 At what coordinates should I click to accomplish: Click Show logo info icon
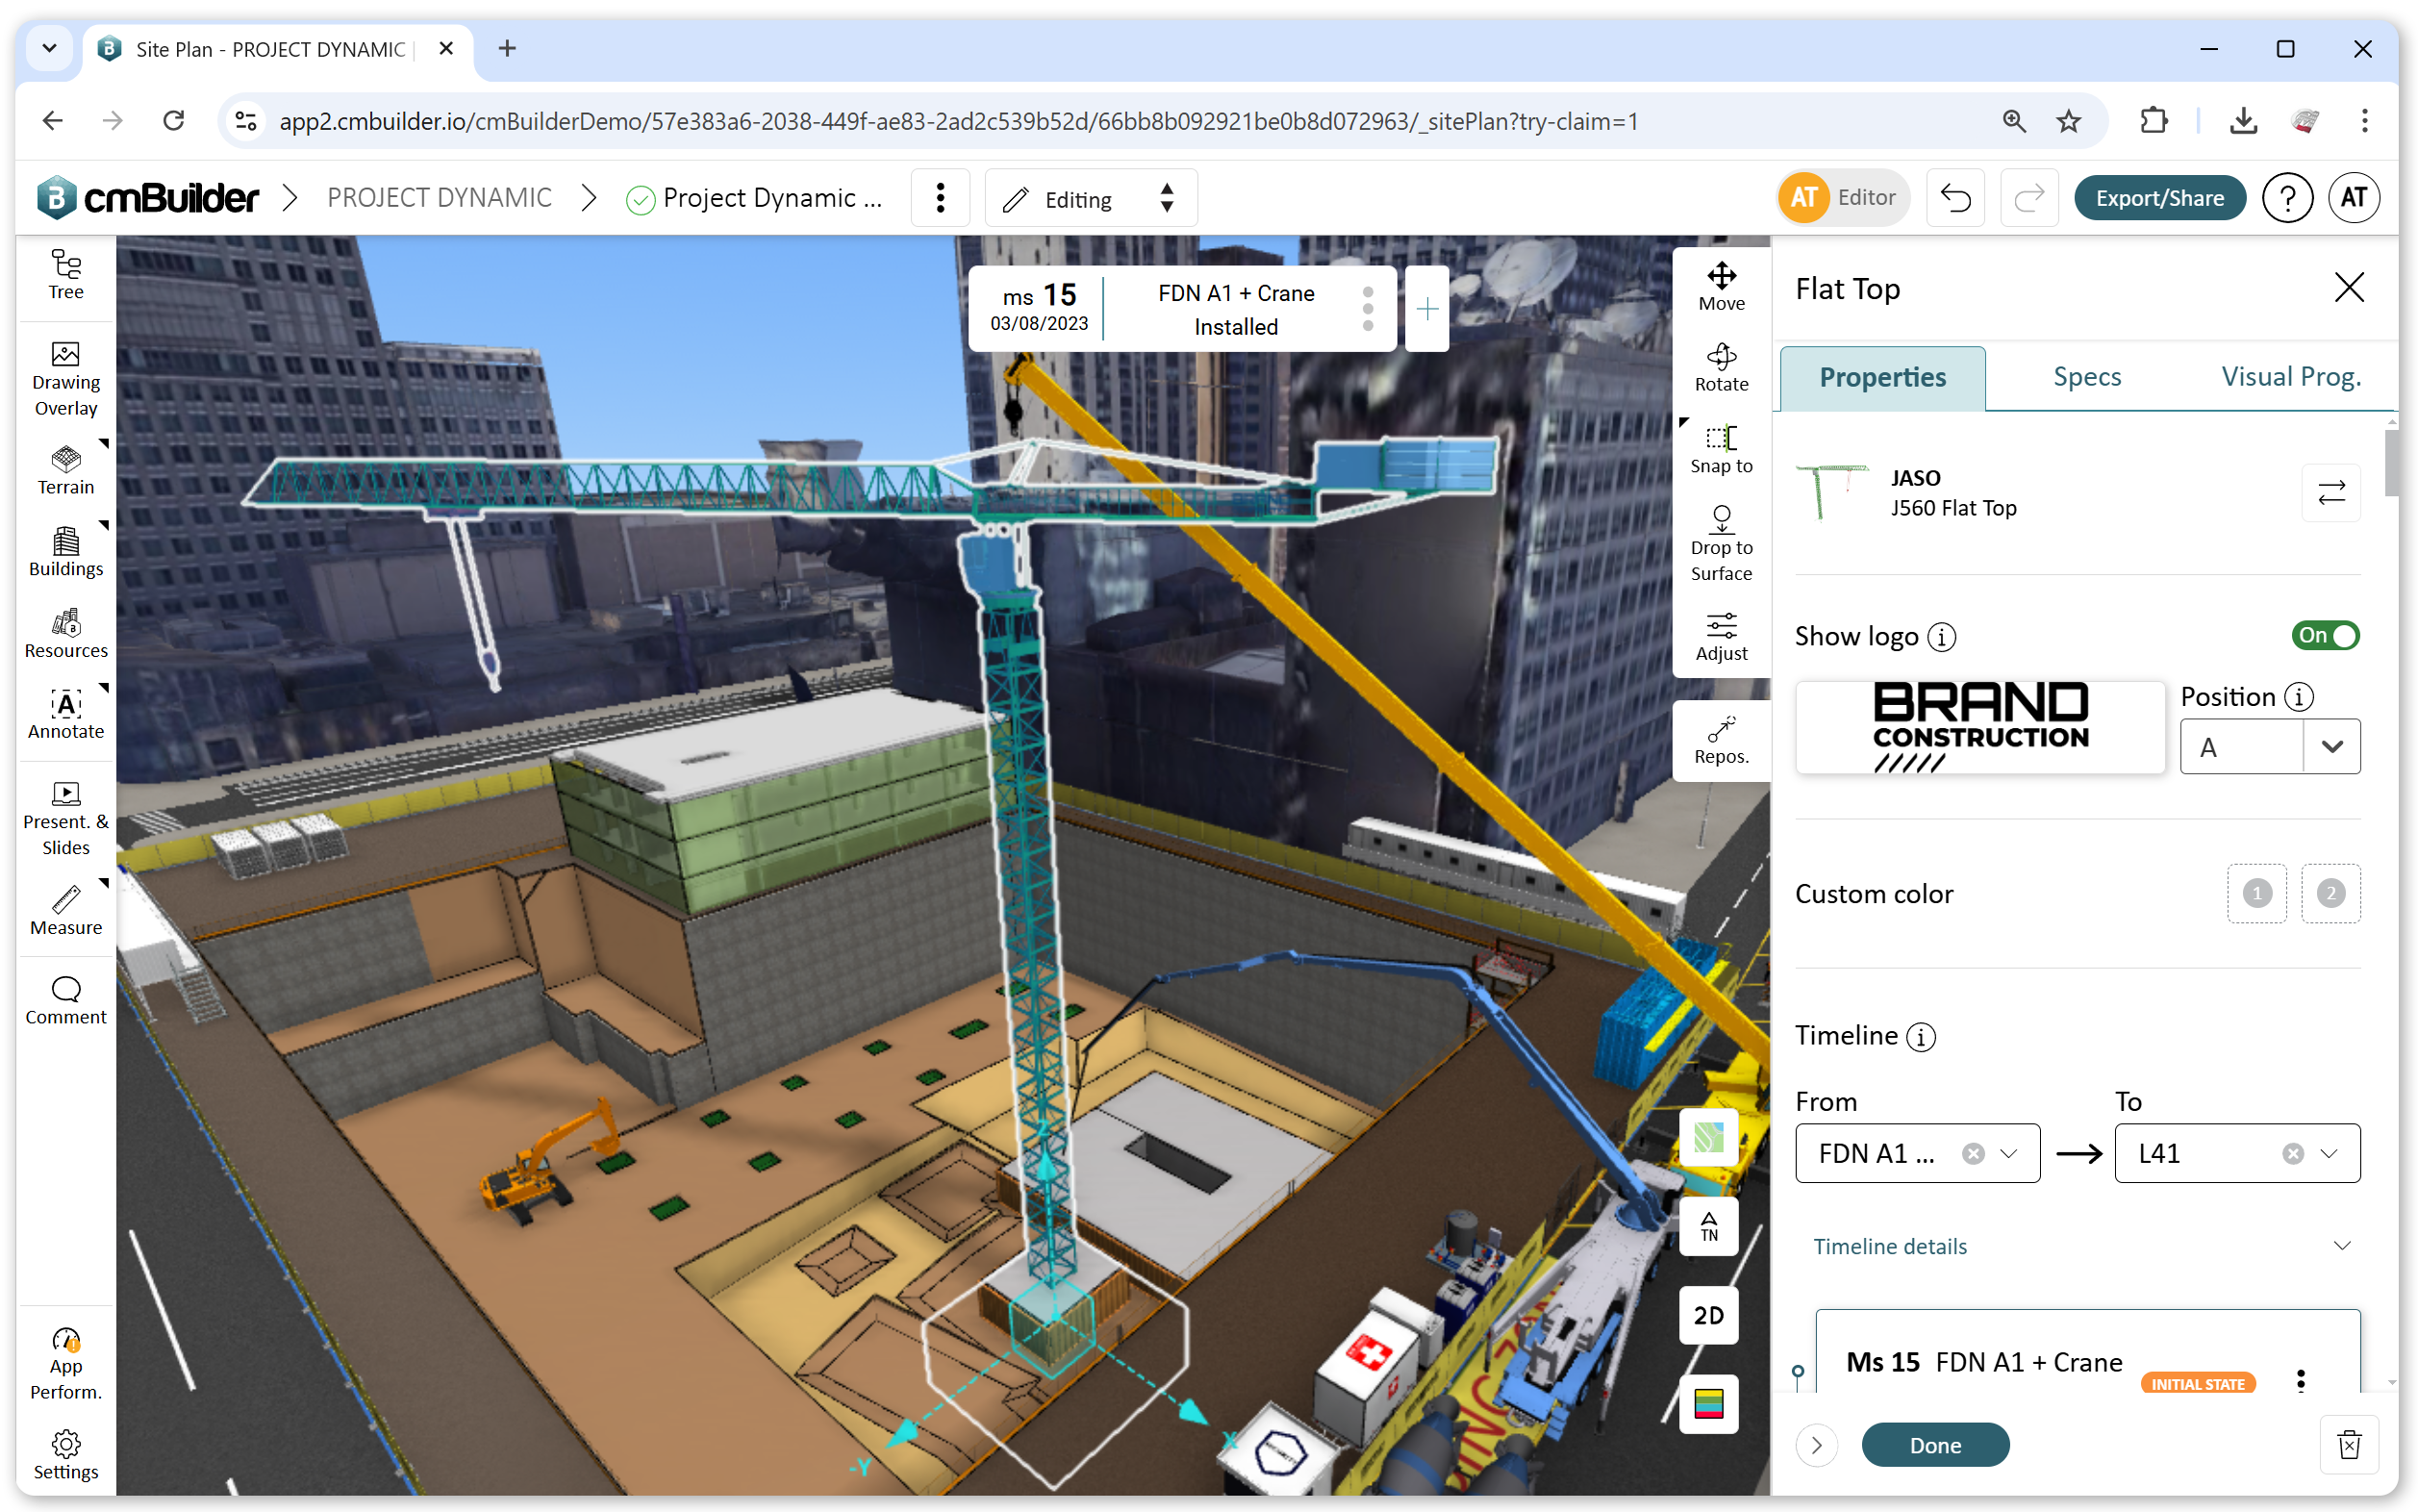pos(1941,637)
